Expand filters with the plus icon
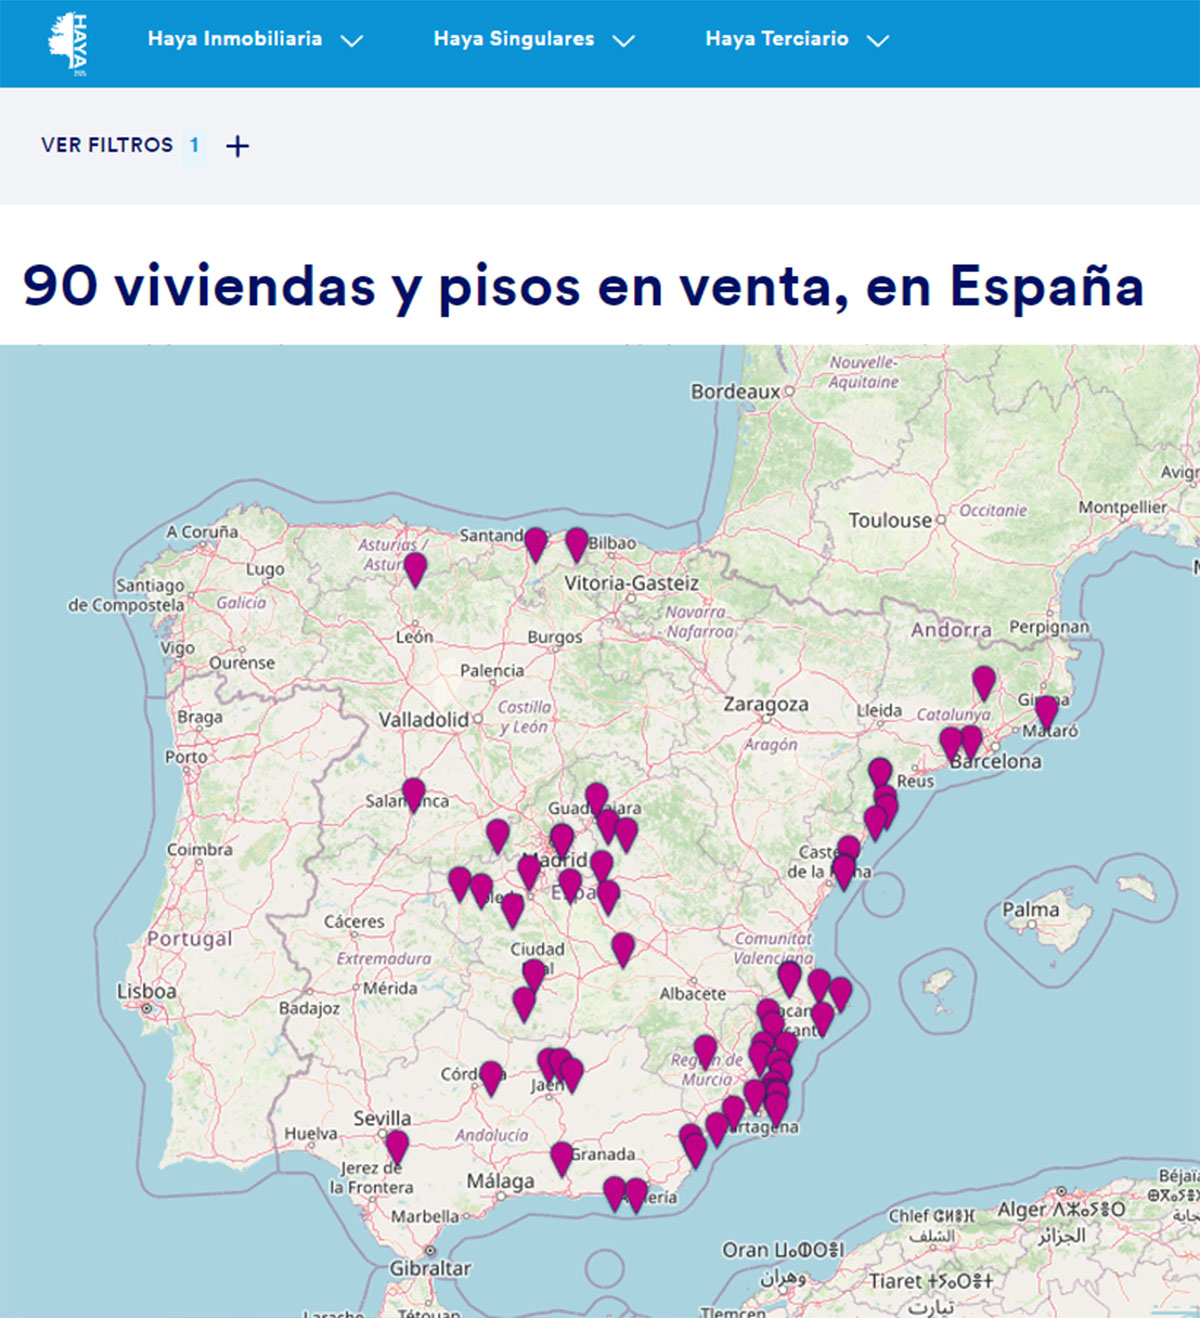The height and width of the screenshot is (1318, 1200). tap(237, 147)
